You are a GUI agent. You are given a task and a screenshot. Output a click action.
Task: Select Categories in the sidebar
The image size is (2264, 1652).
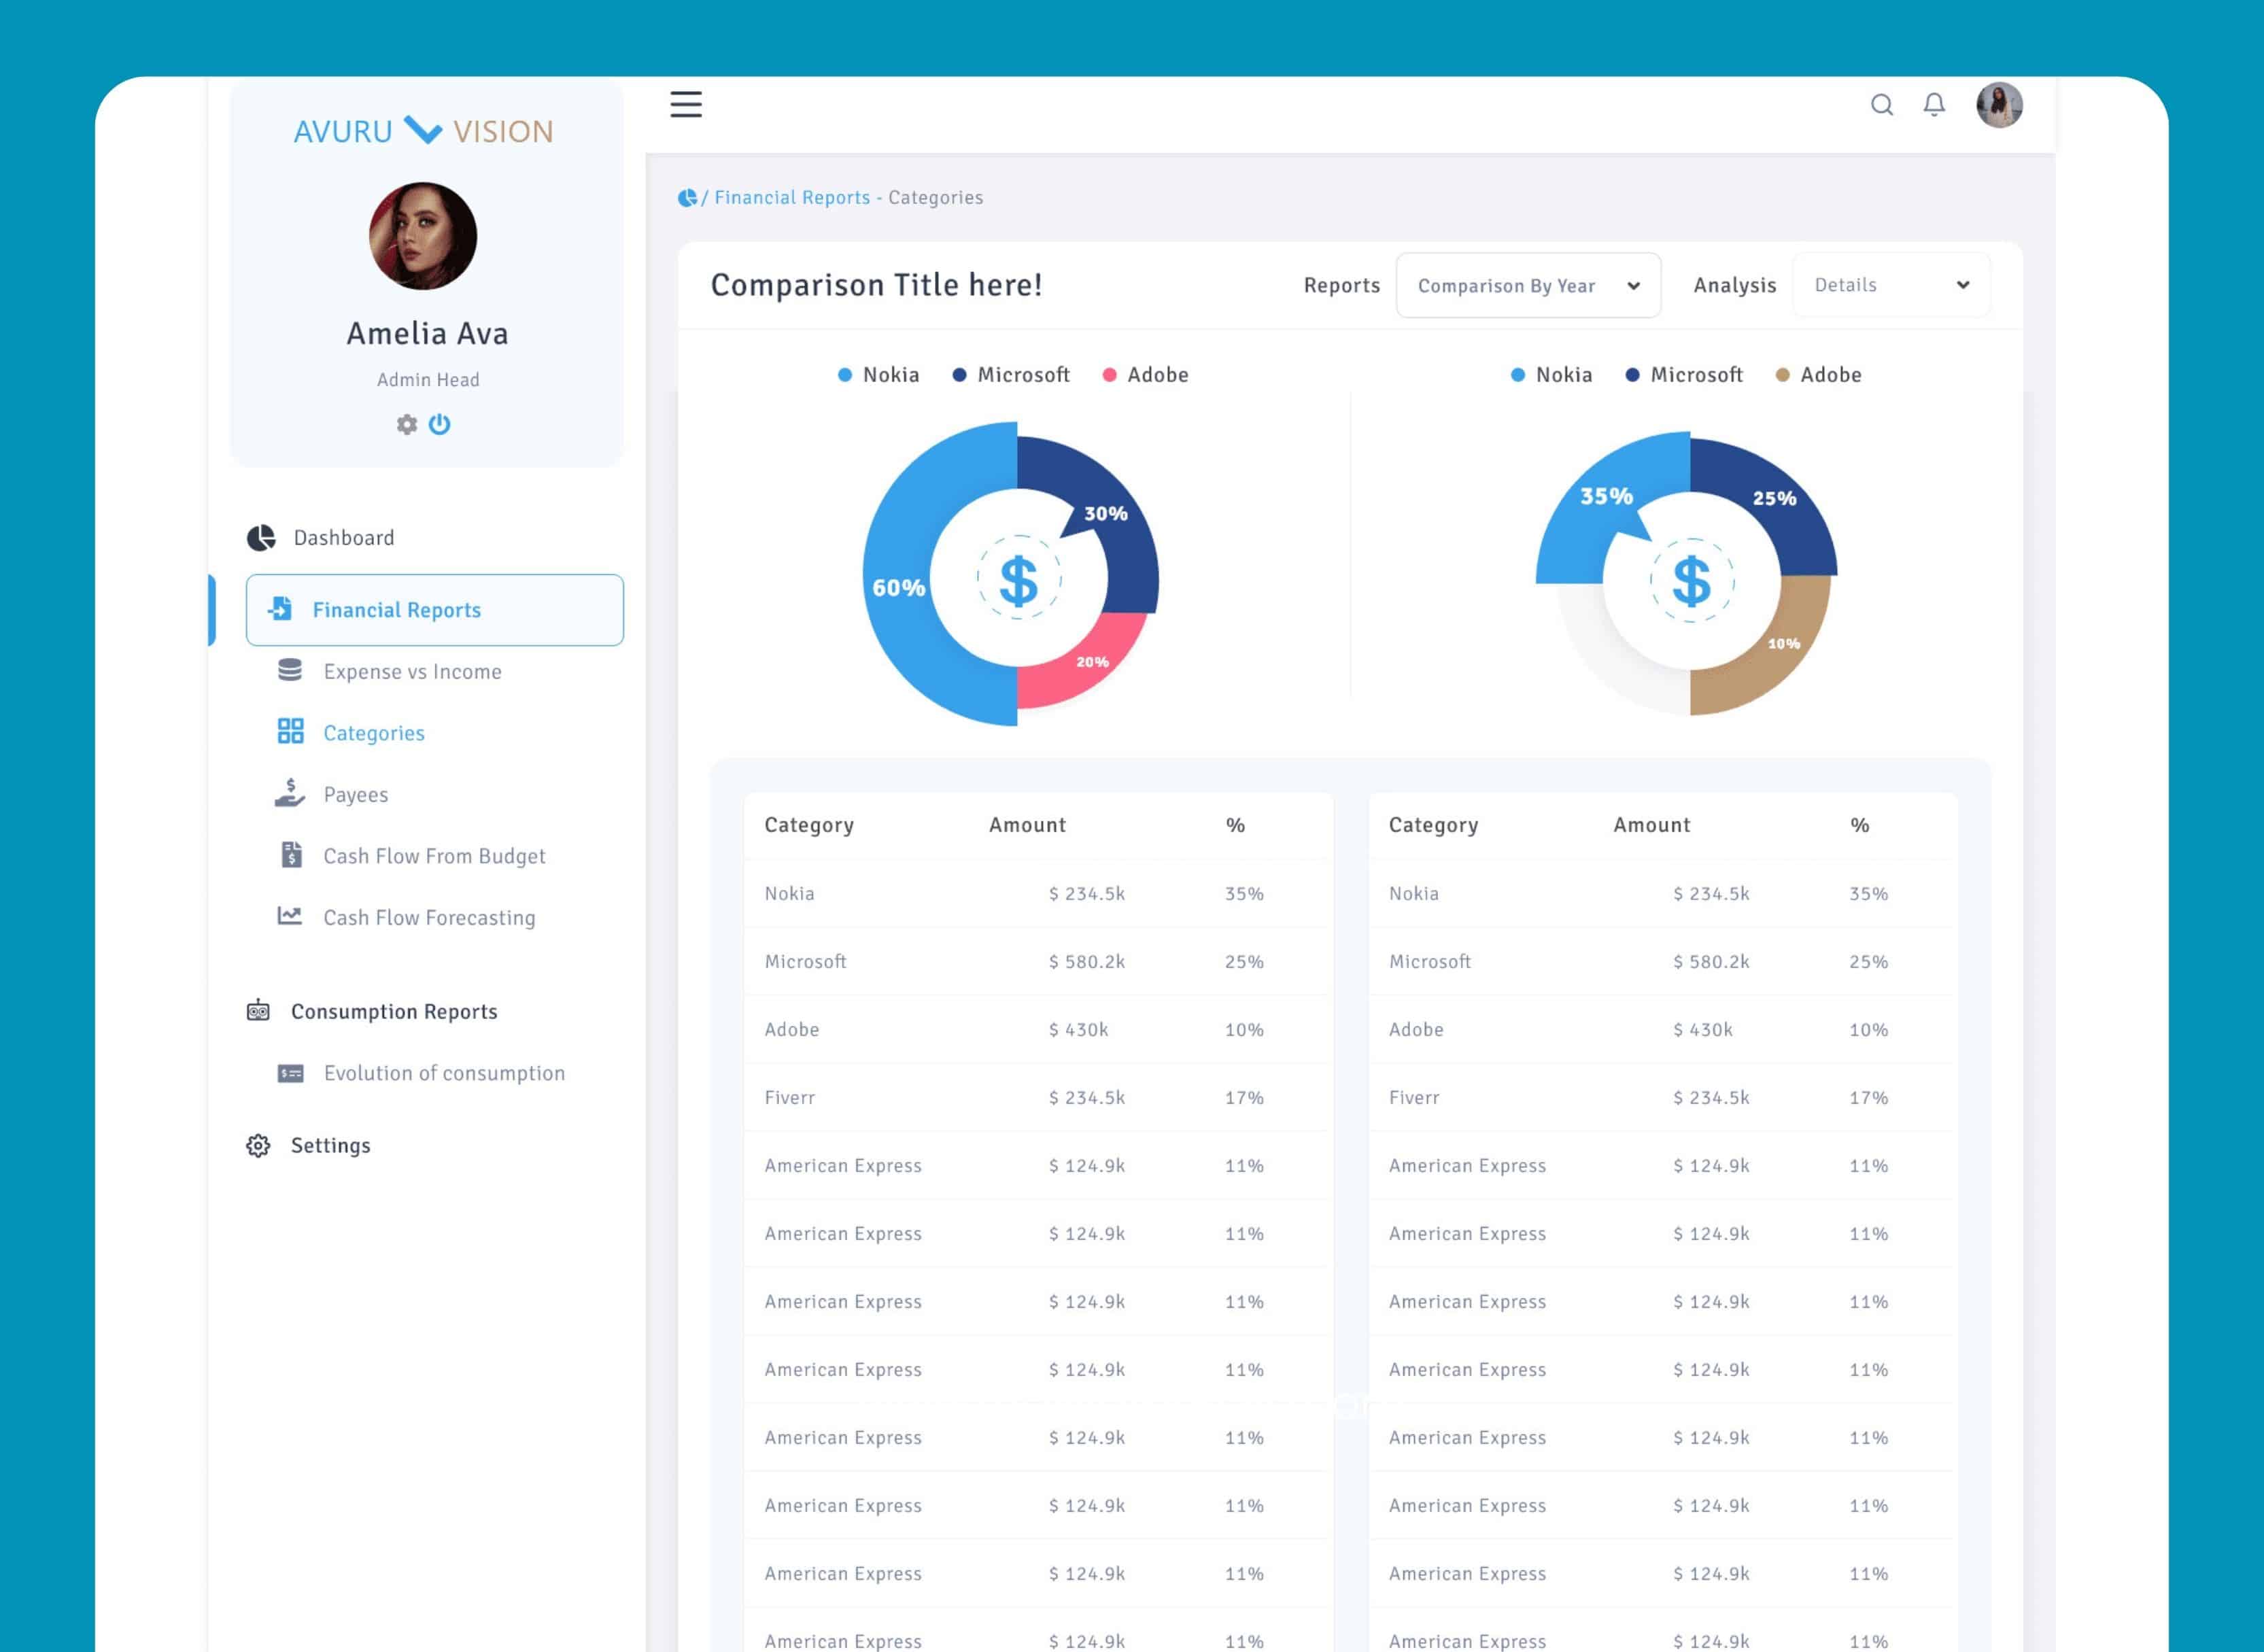coord(373,733)
